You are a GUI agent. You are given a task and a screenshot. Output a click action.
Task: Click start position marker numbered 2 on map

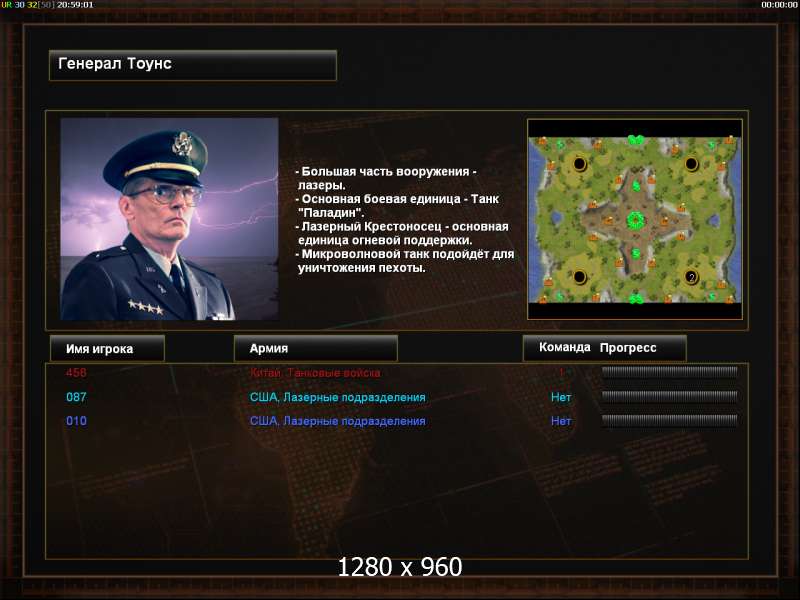pyautogui.click(x=691, y=277)
